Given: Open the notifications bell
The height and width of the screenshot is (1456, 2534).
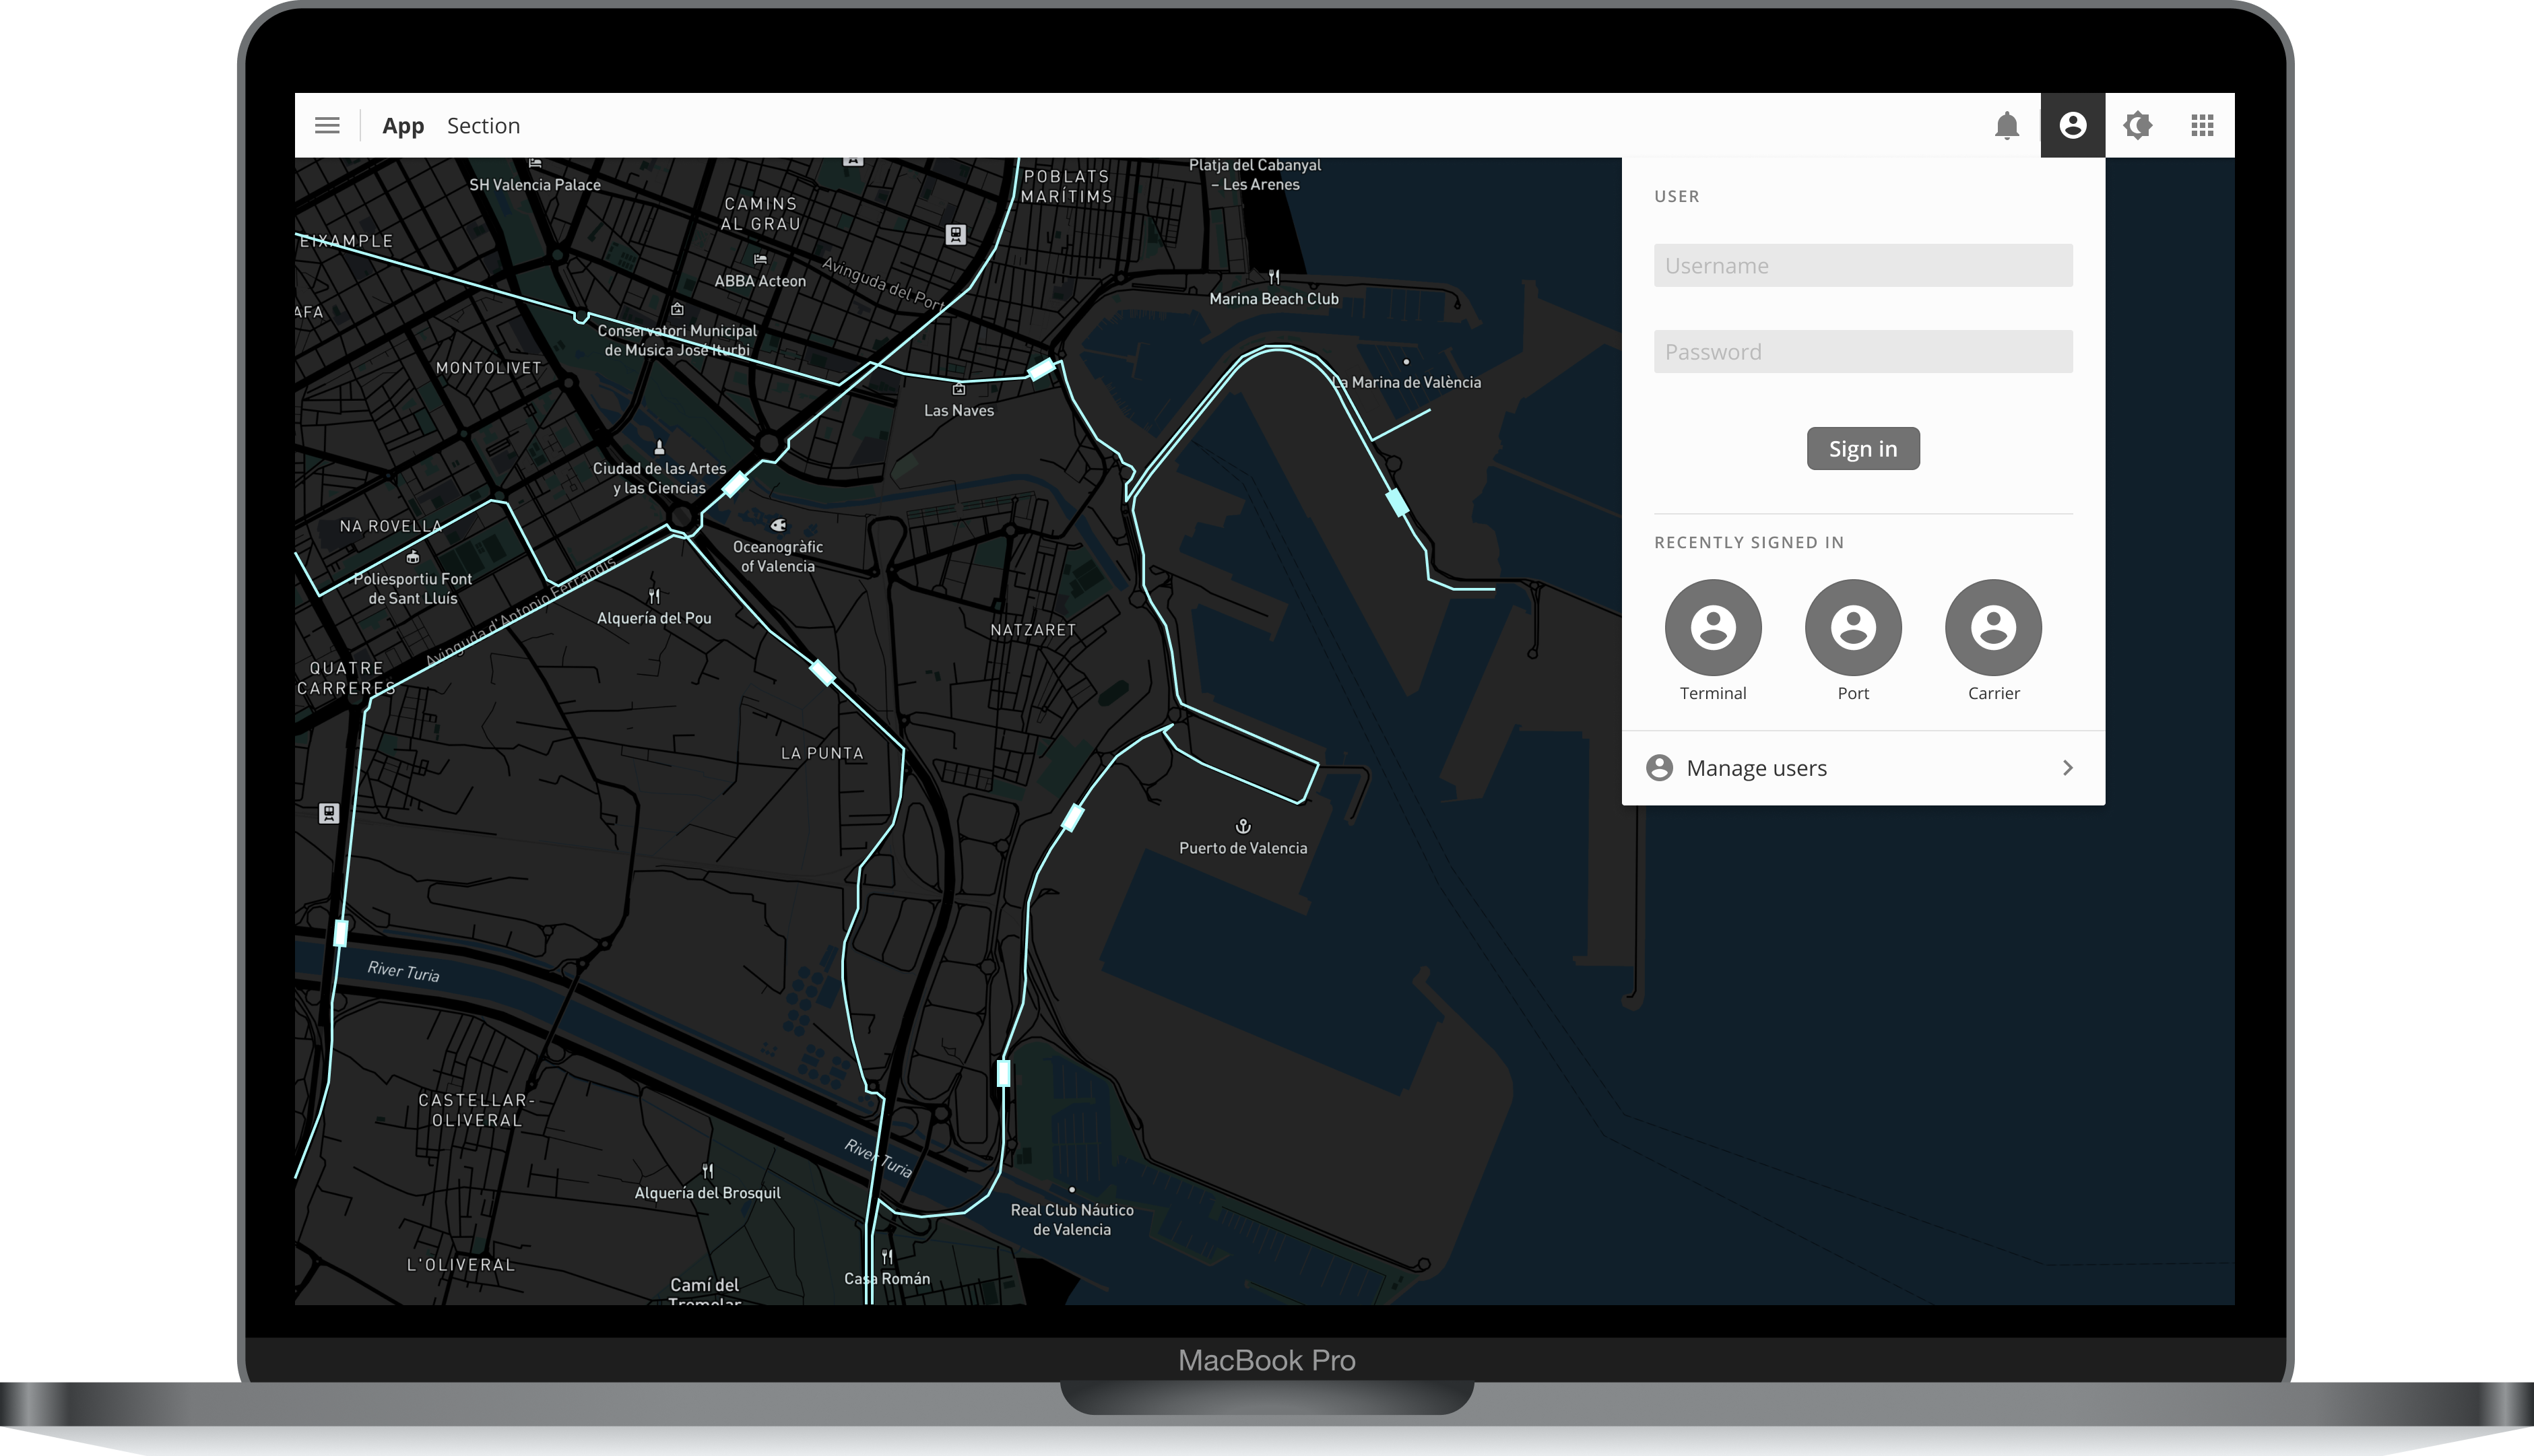Looking at the screenshot, I should (2006, 126).
